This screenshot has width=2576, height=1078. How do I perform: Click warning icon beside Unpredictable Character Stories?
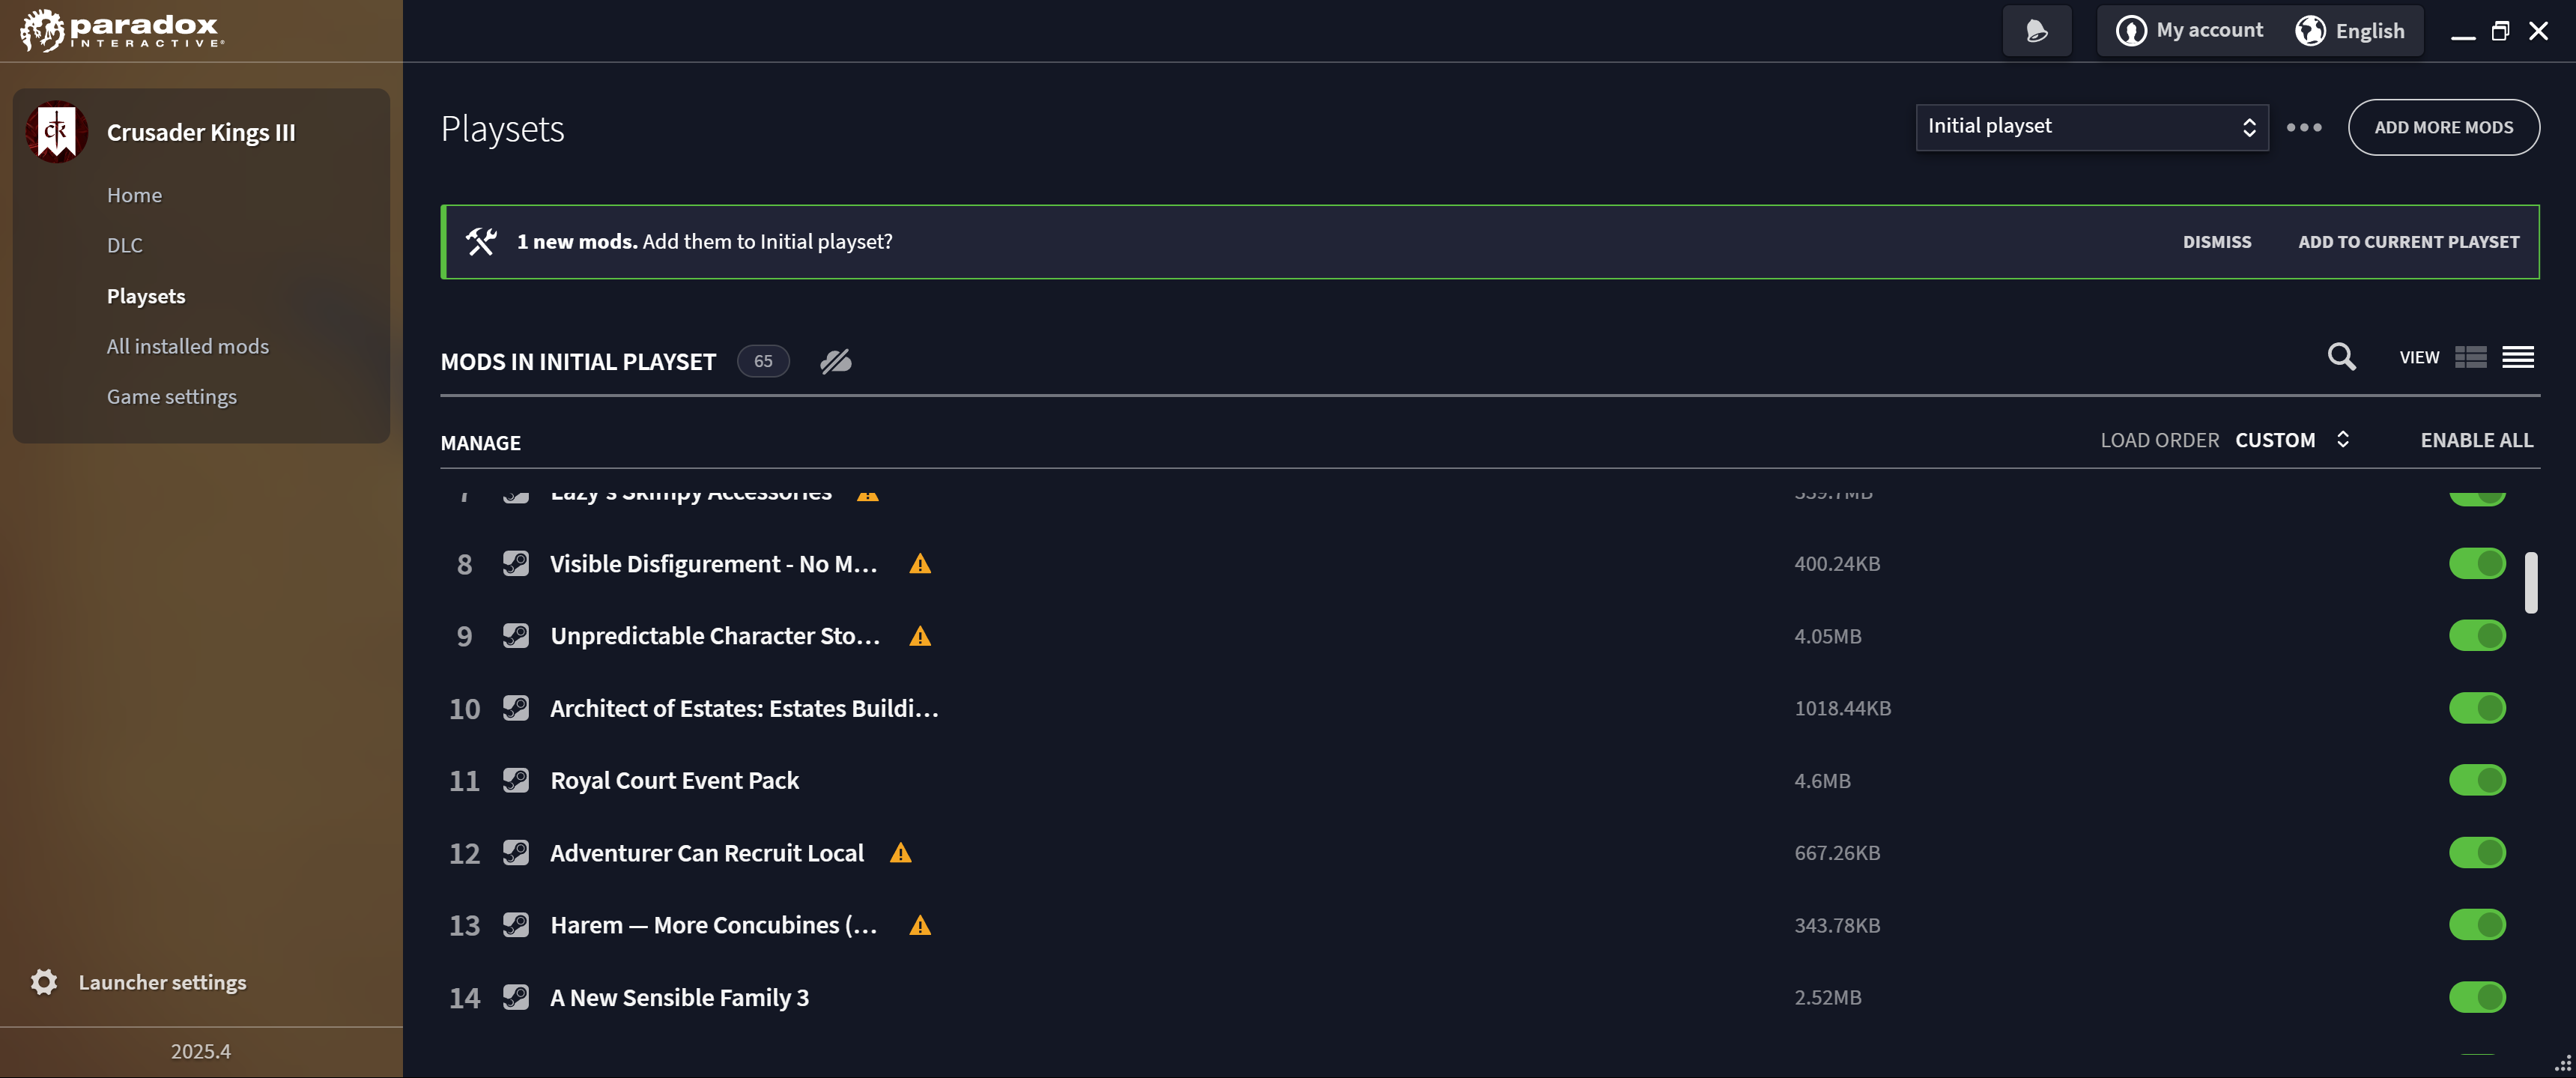click(x=920, y=636)
